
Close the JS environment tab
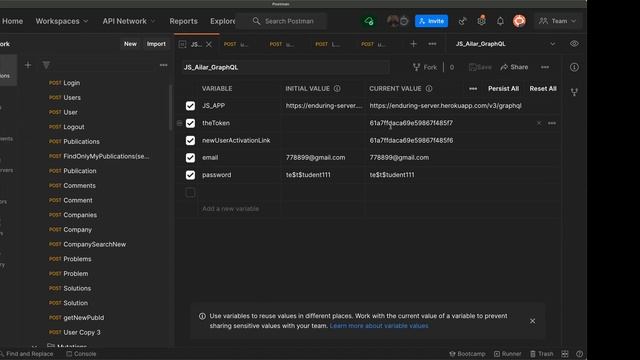[209, 44]
